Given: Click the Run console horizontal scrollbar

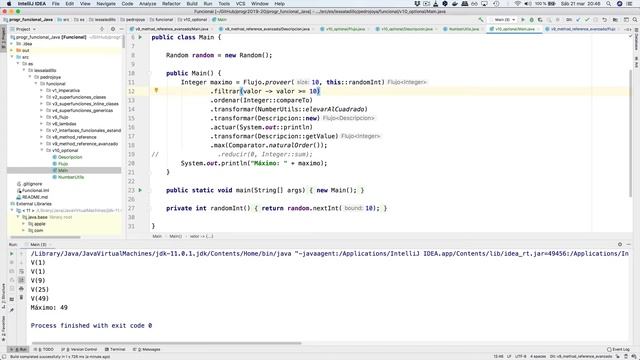Looking at the screenshot, I should coord(167,343).
